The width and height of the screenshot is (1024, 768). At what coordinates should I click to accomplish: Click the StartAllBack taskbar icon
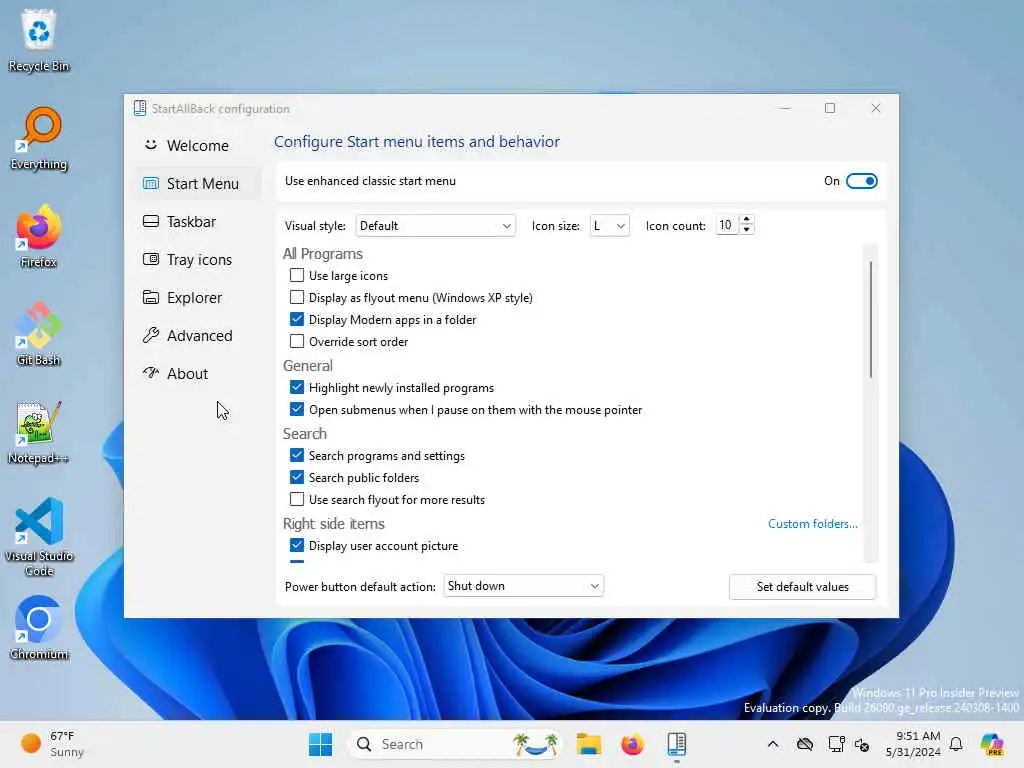677,744
